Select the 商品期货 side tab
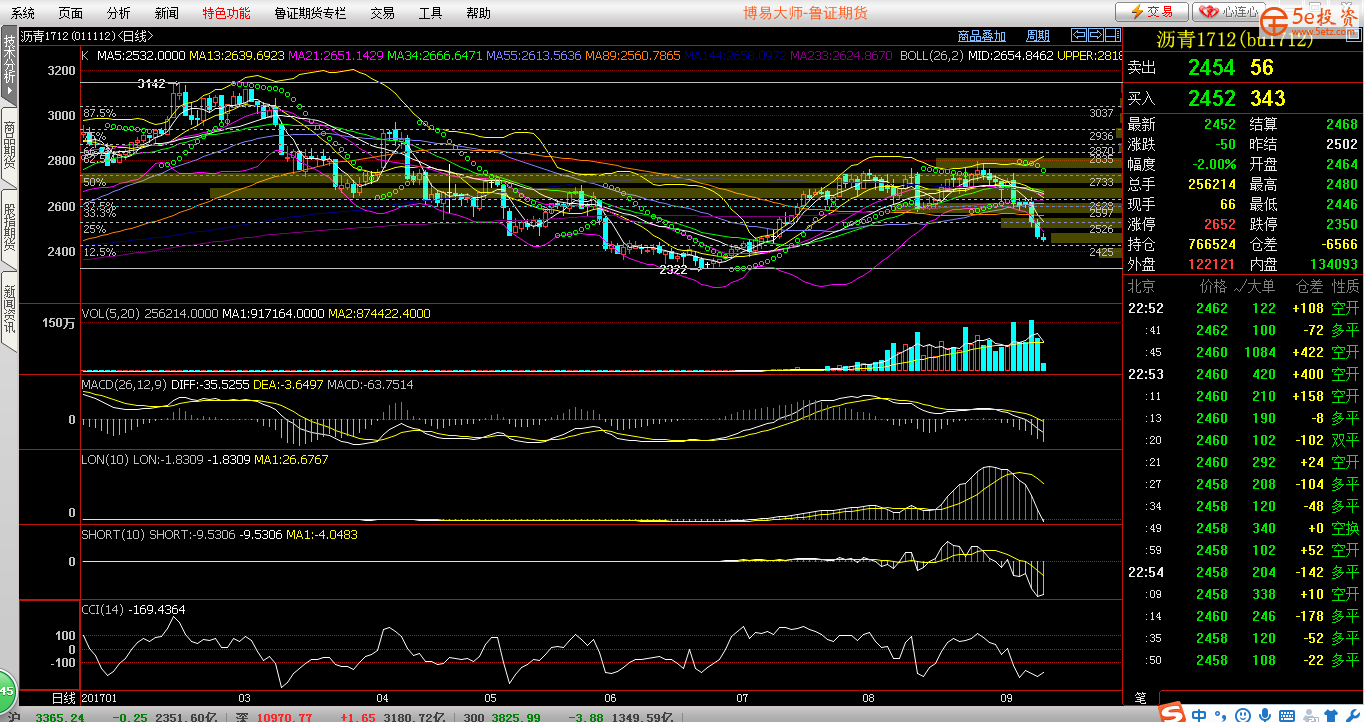 9,147
